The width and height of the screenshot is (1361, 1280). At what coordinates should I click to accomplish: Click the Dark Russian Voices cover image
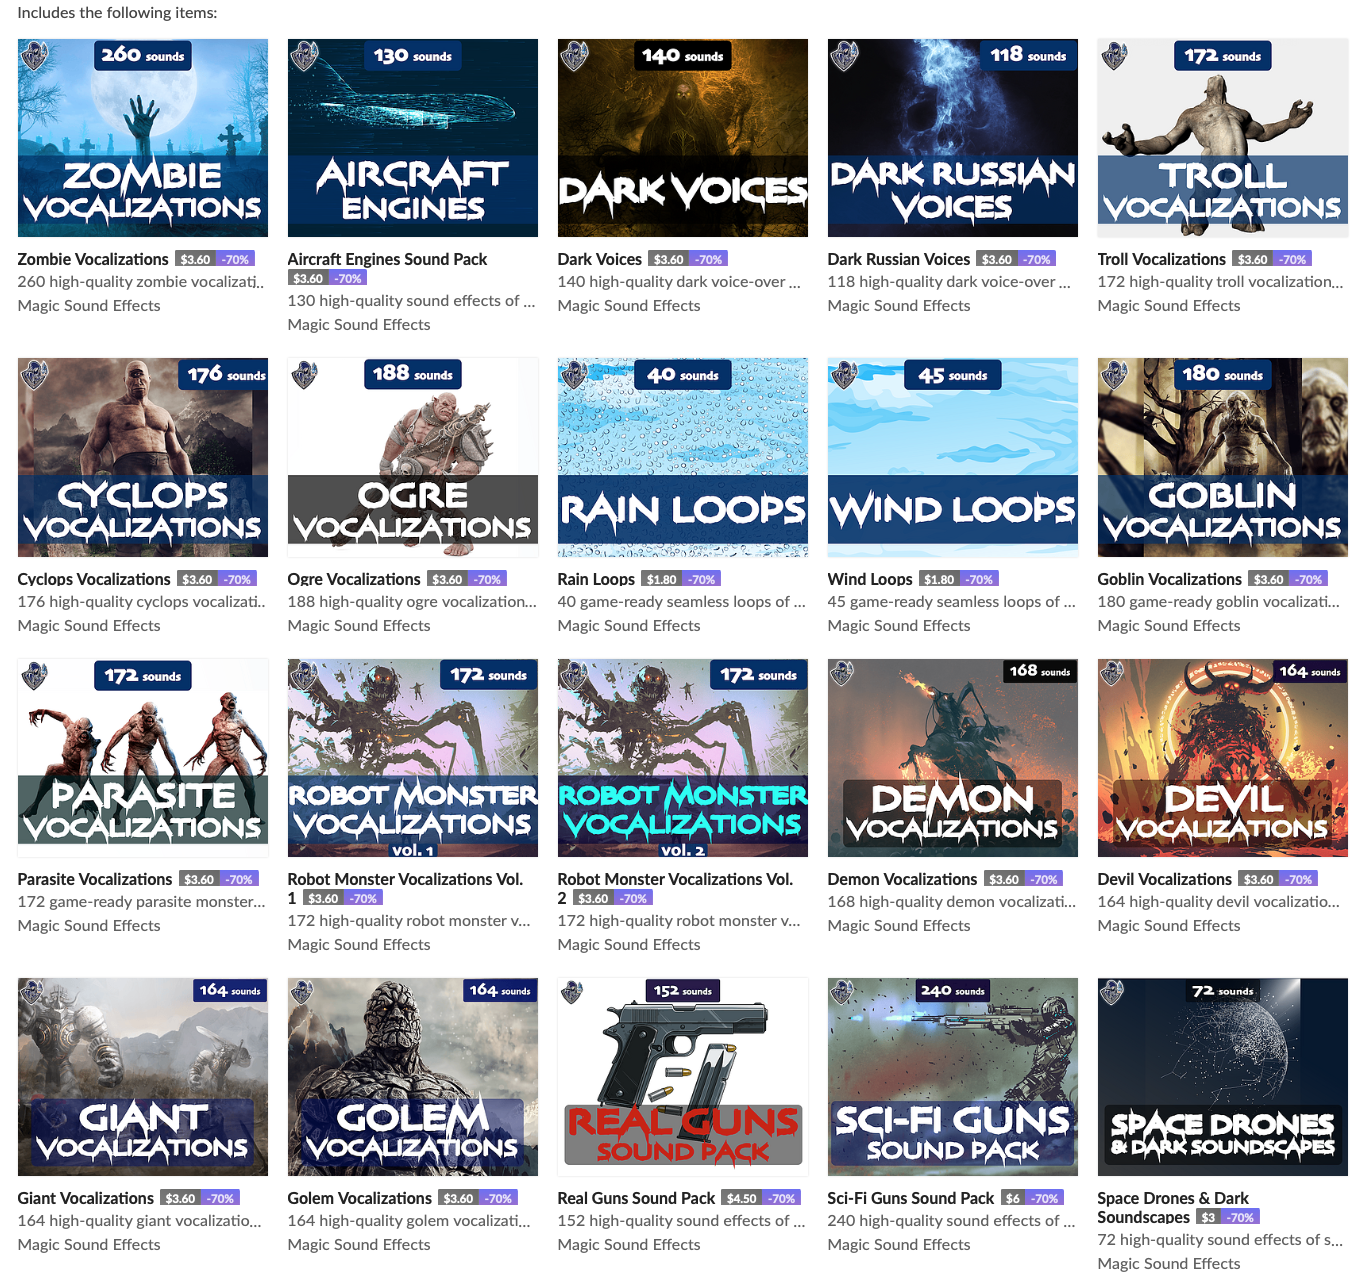(x=953, y=138)
